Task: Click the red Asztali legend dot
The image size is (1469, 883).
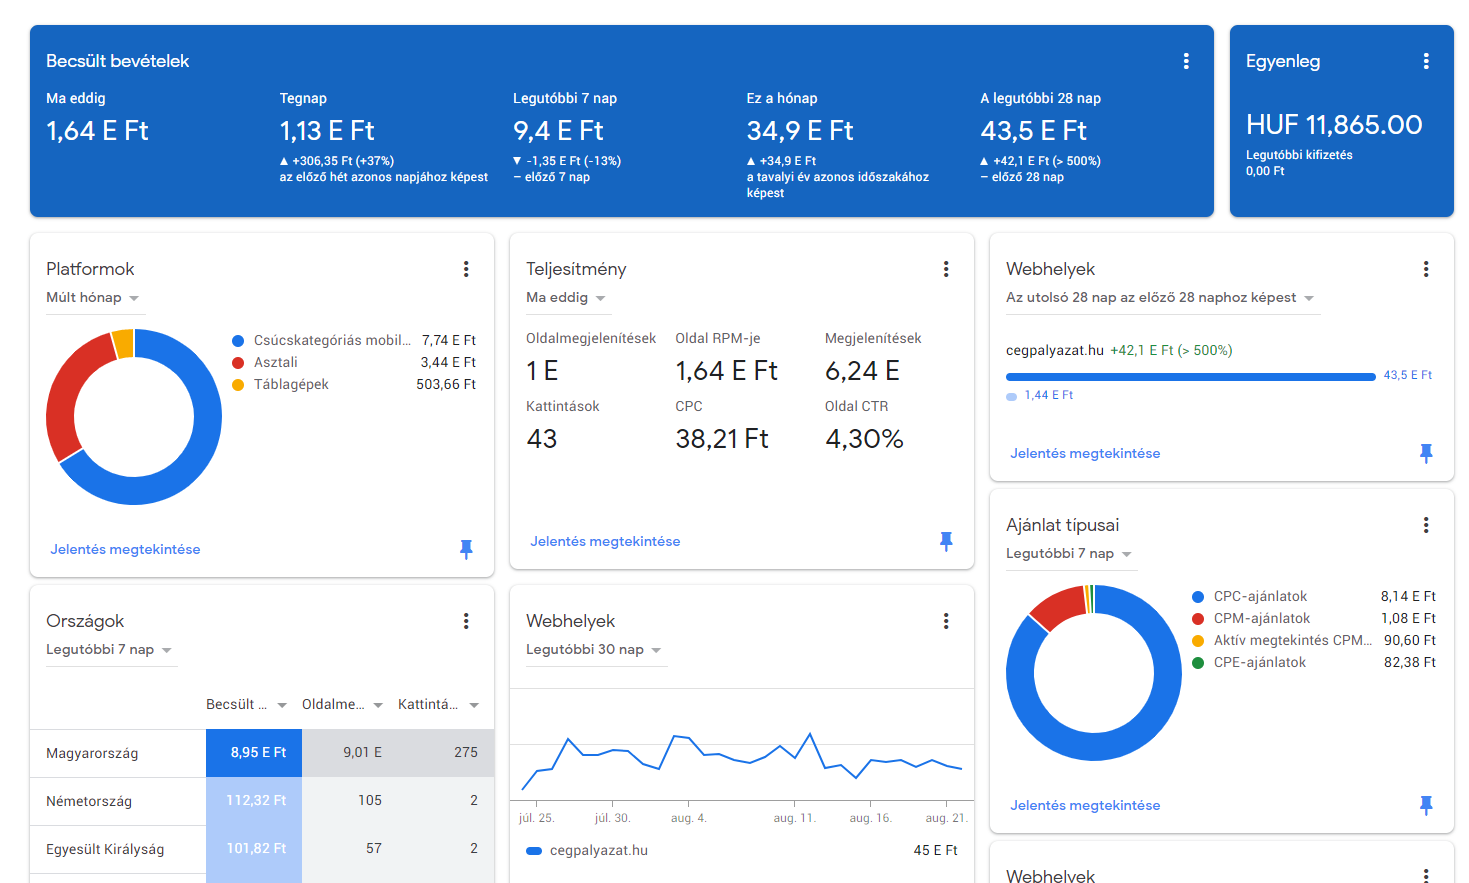Action: click(238, 363)
